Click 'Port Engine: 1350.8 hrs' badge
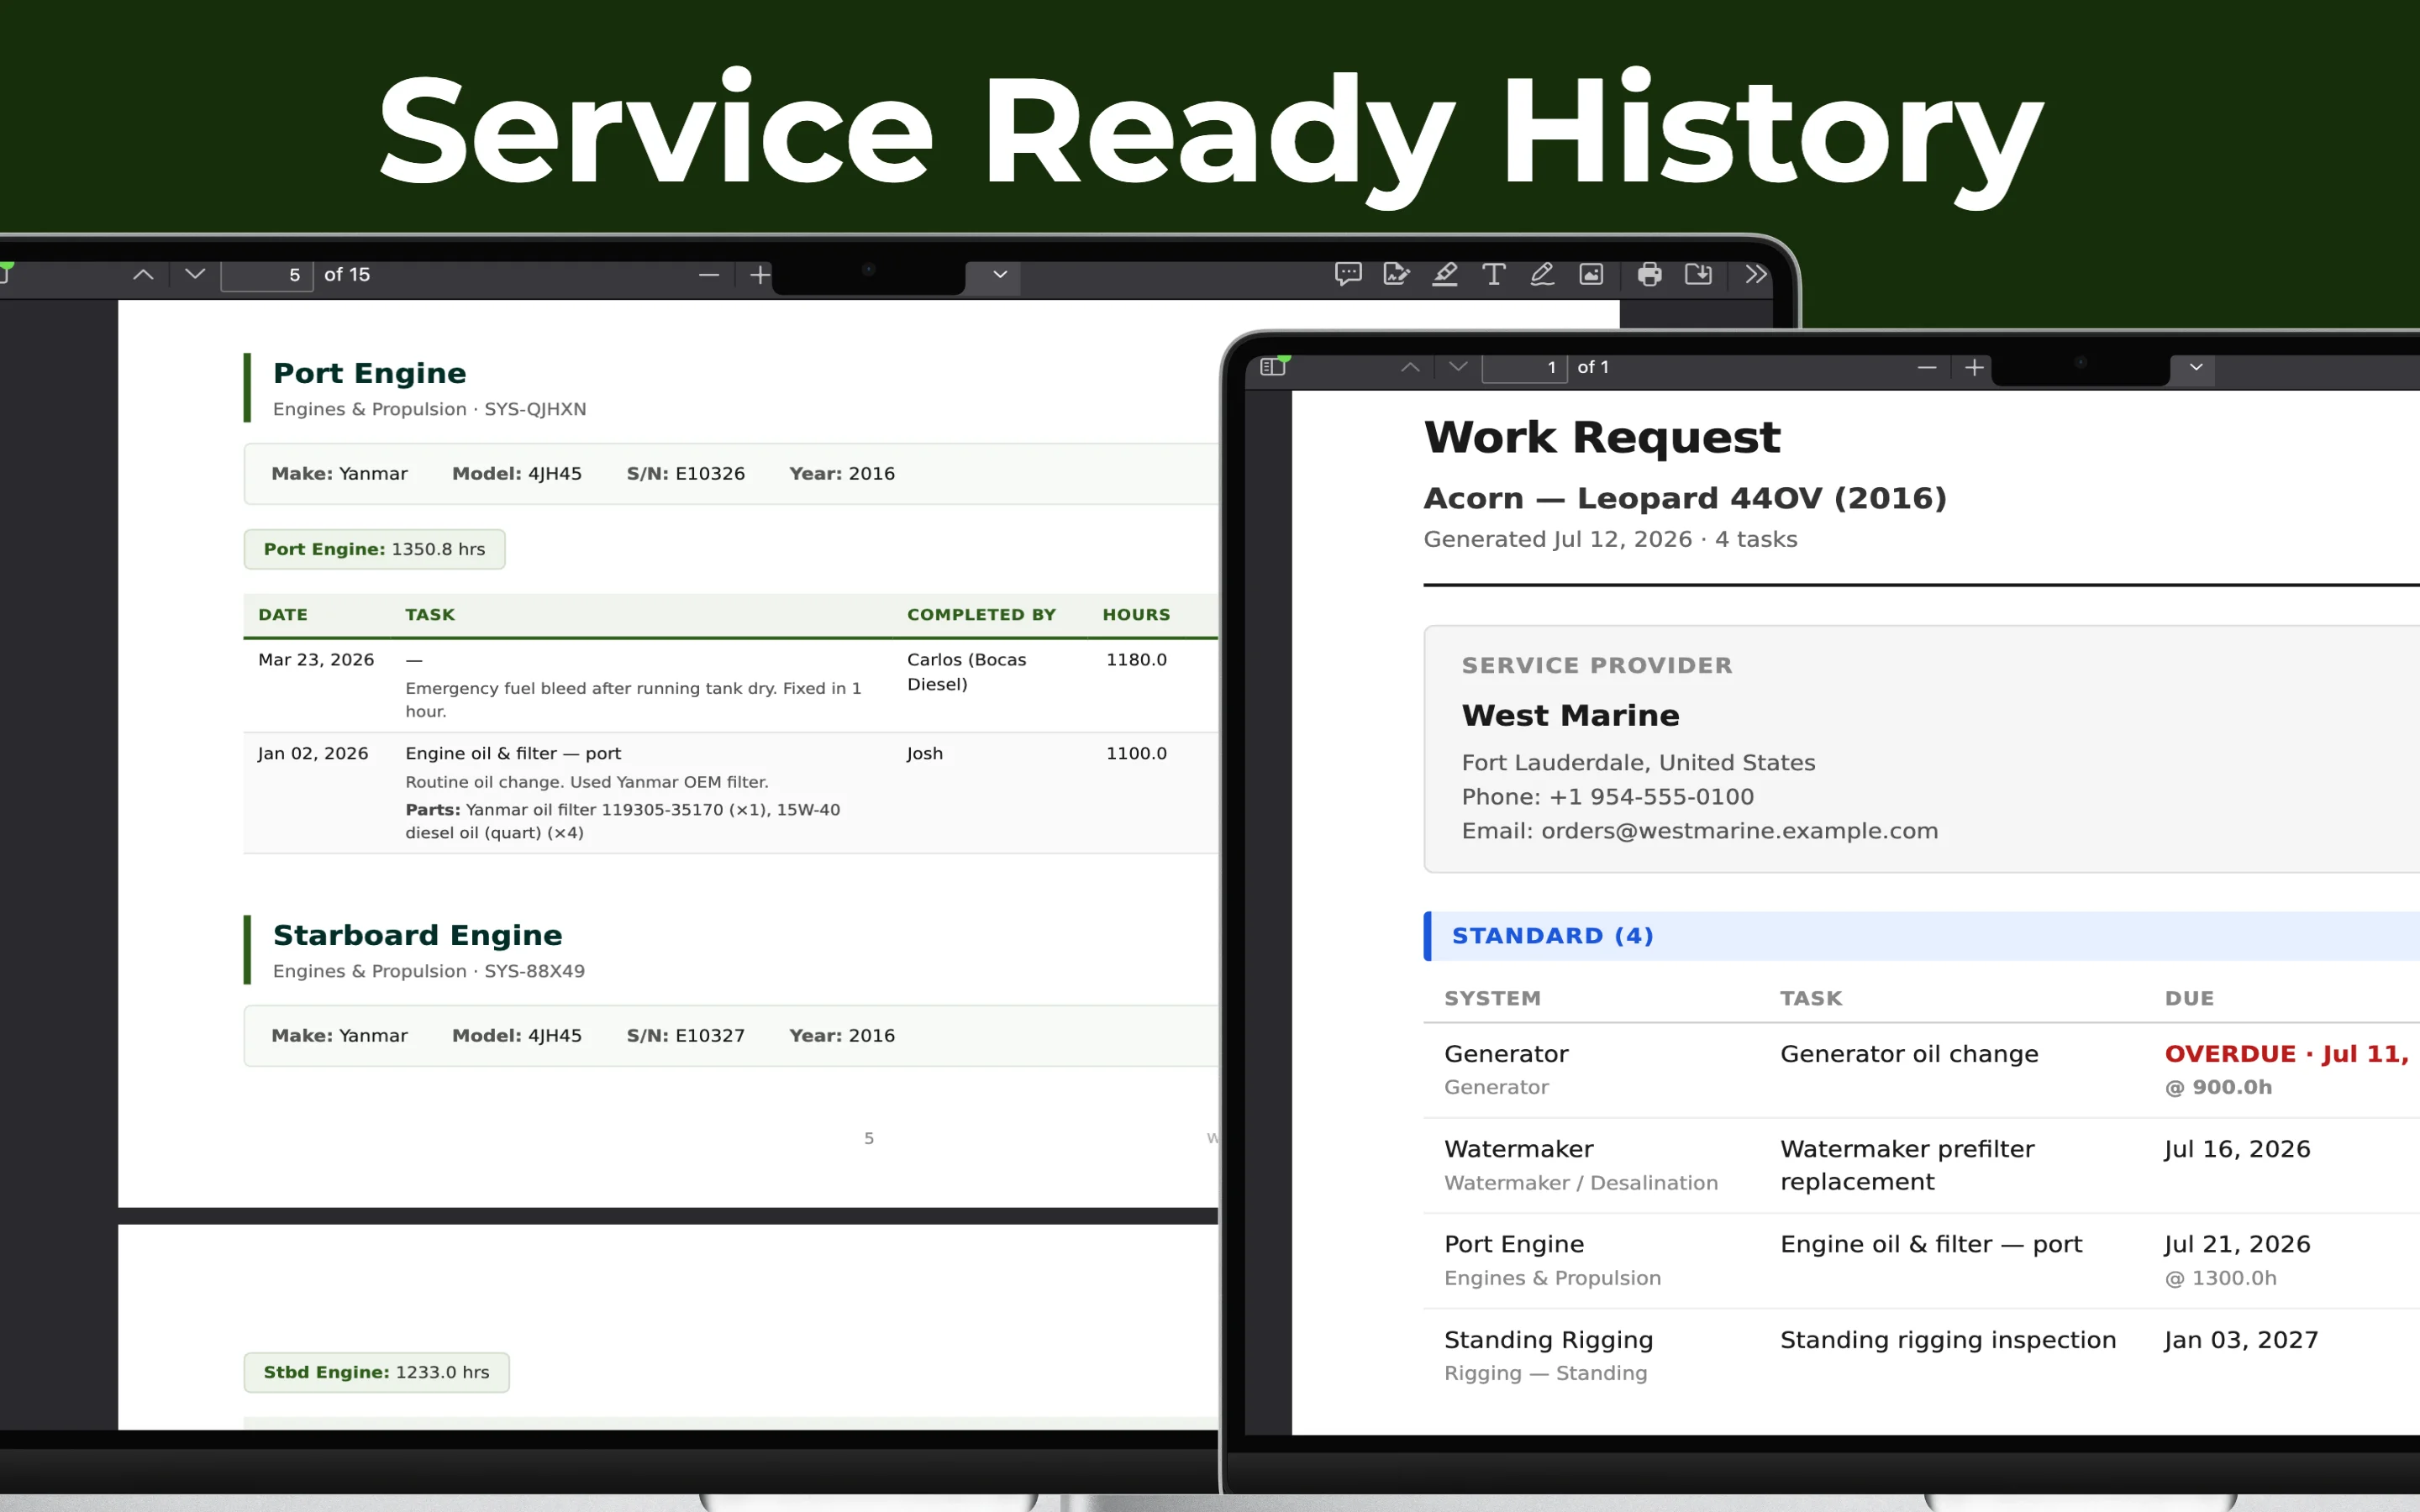The height and width of the screenshot is (1512, 2420). (374, 549)
